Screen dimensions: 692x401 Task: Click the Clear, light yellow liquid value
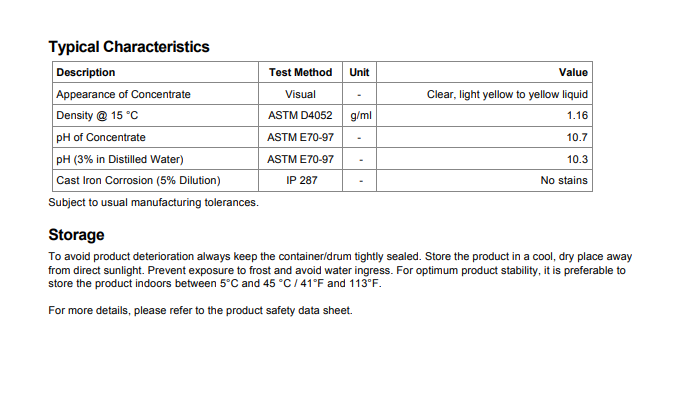(x=507, y=94)
